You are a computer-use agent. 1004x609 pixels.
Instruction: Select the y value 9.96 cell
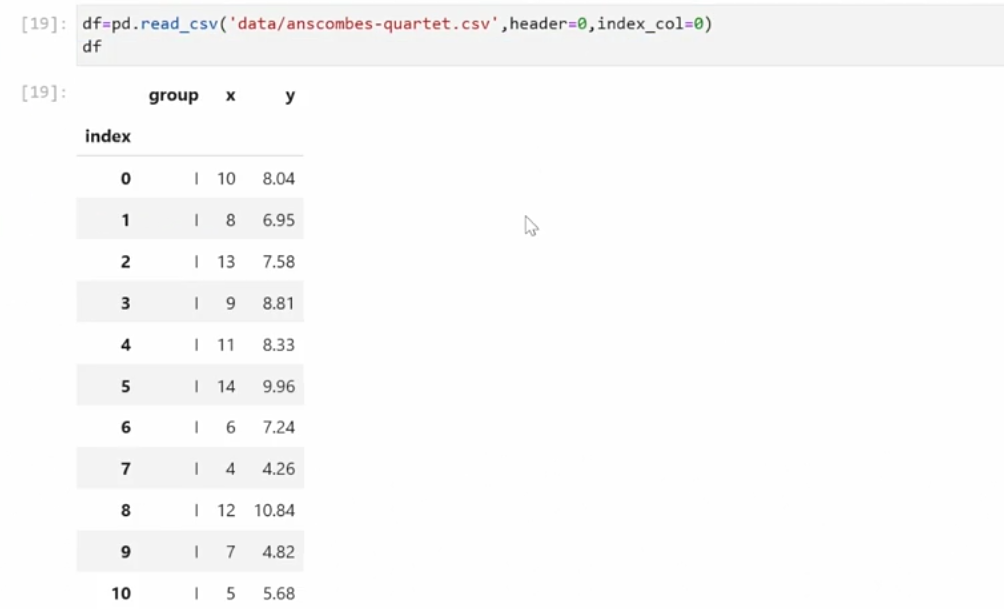tap(278, 386)
